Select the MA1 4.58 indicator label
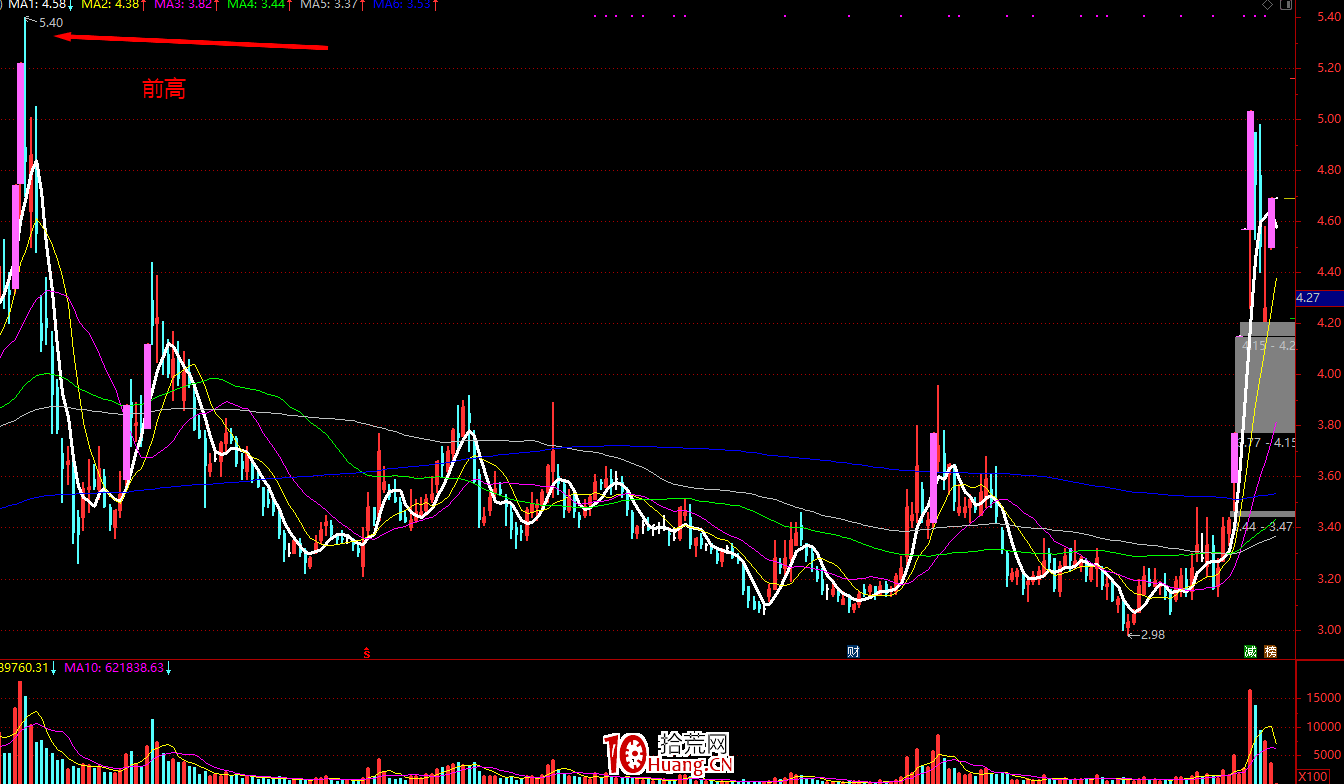 pyautogui.click(x=40, y=5)
